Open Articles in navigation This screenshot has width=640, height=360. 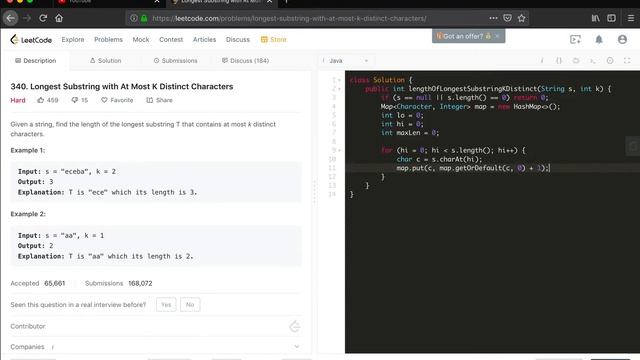[204, 40]
